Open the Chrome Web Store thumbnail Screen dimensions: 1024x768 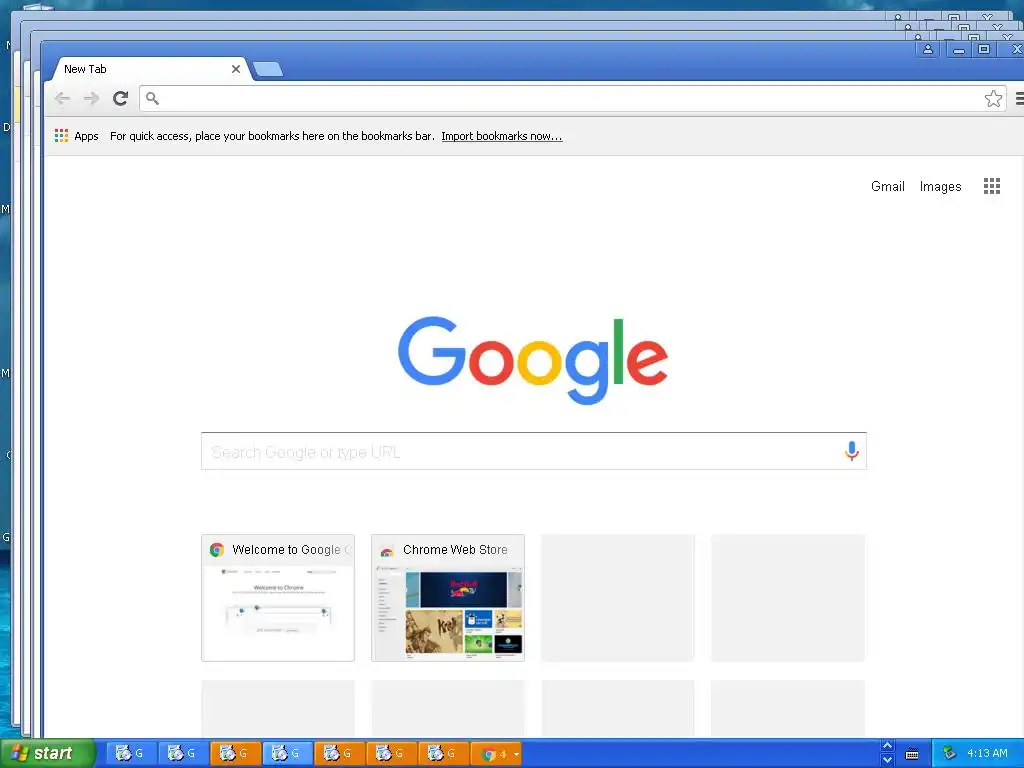448,598
